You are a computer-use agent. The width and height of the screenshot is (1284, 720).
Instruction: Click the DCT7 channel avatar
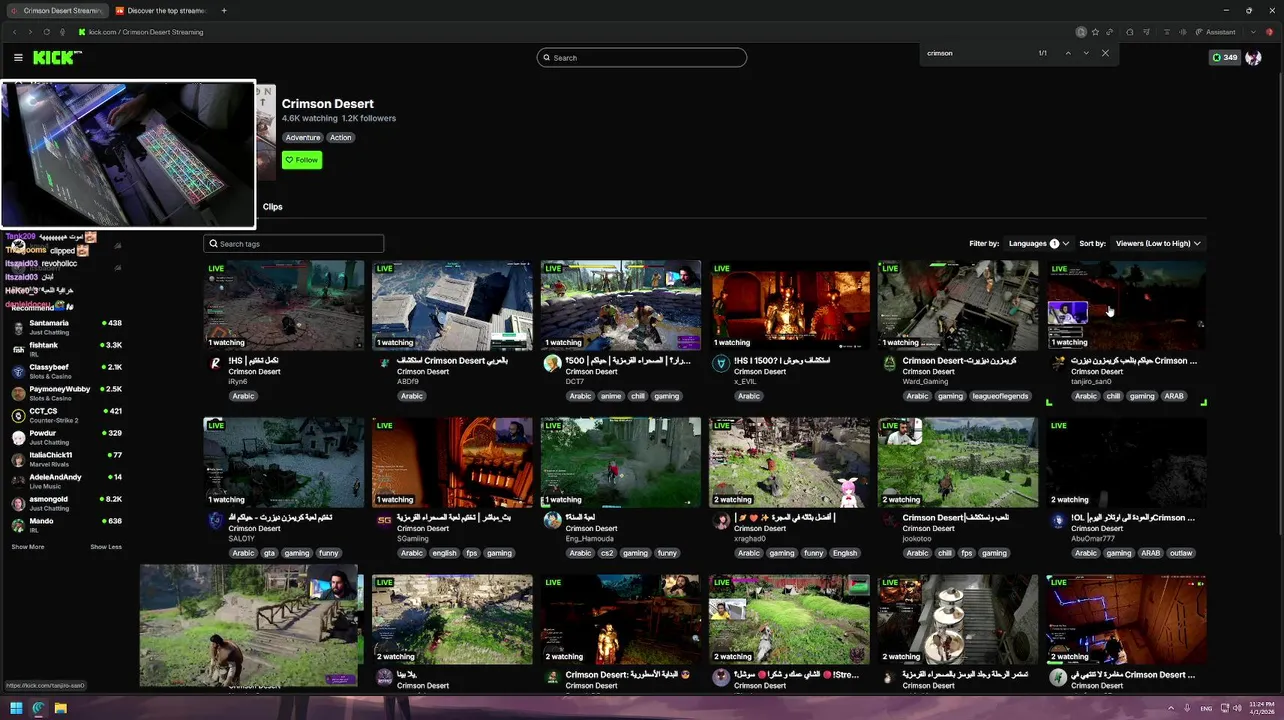coord(552,364)
